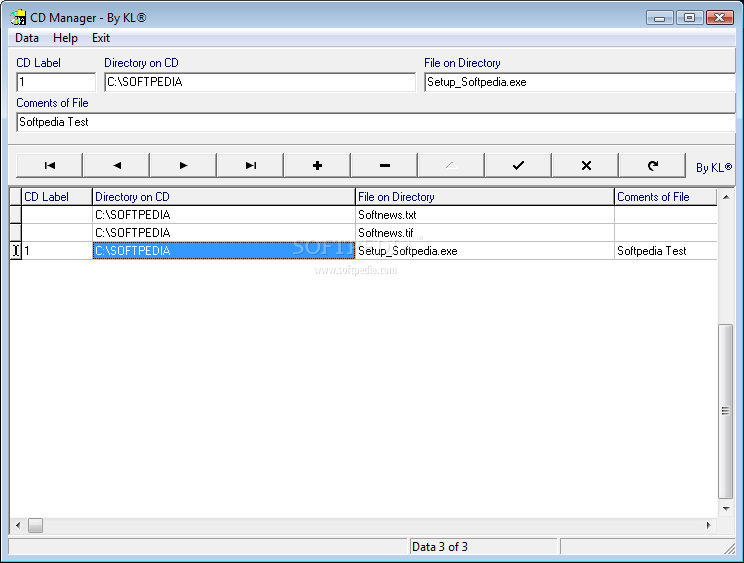
Task: Go to next record arrow button
Action: coord(183,165)
